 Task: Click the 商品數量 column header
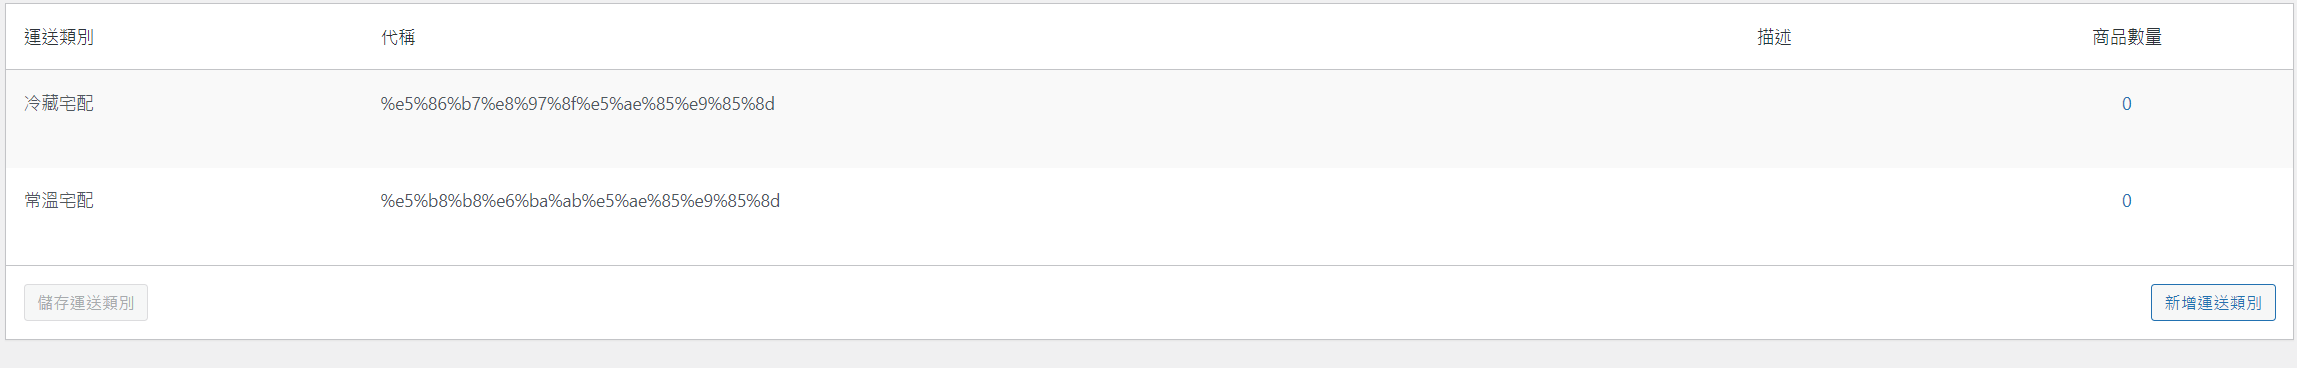tap(2127, 37)
